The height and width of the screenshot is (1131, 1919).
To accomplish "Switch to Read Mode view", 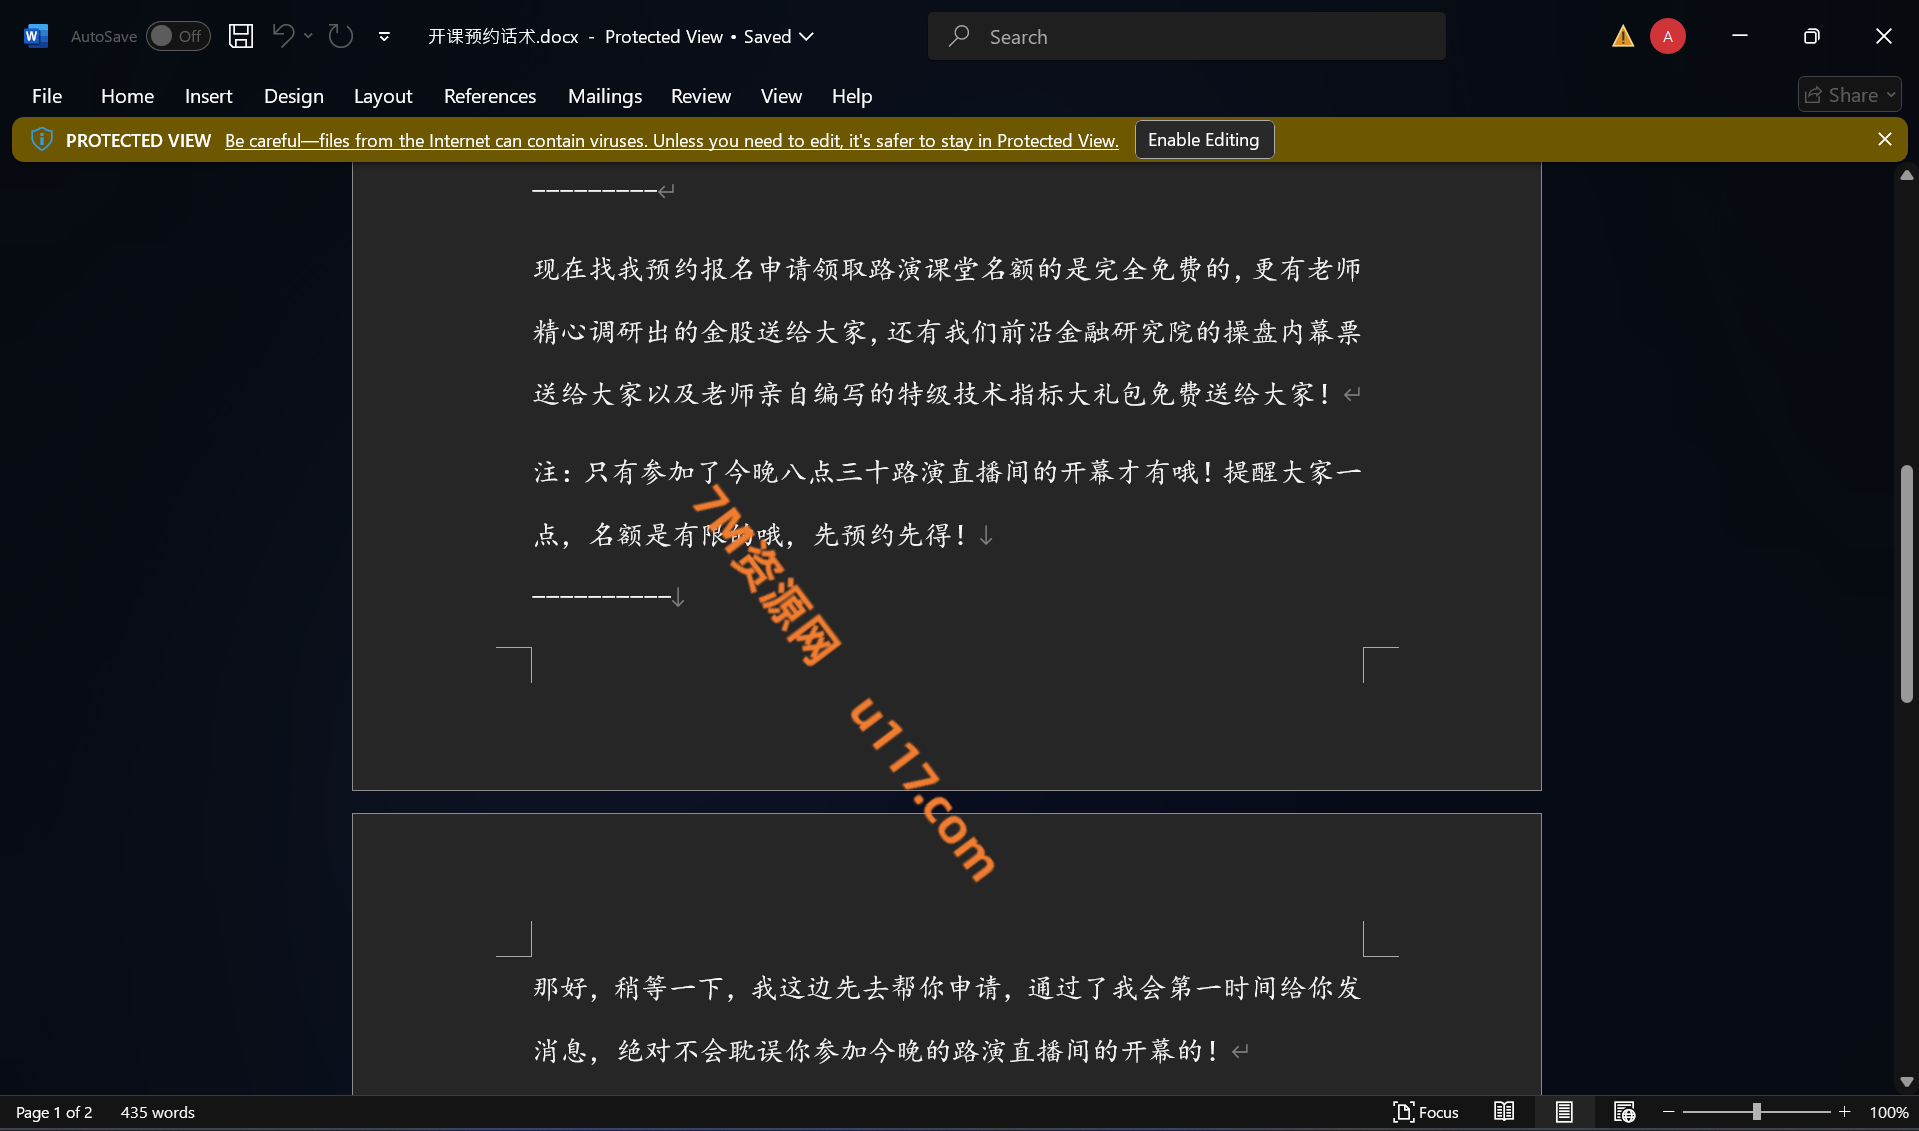I will click(1503, 1112).
